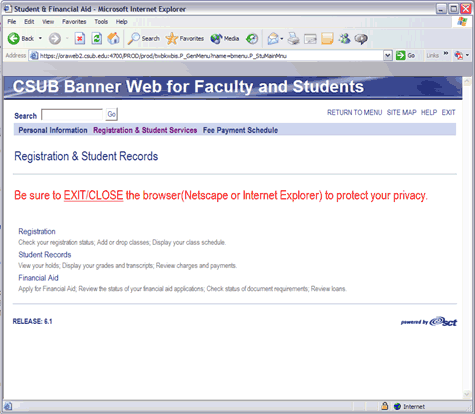Click the RELEASE: 6.1 text
The image size is (475, 414).
[32, 321]
